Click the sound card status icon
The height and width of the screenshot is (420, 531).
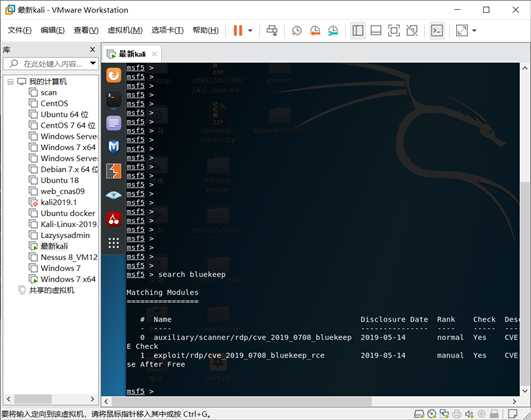pyautogui.click(x=469, y=414)
